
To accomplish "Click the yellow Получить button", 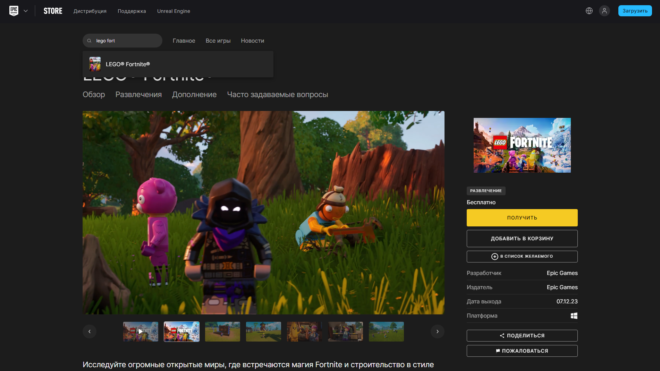I will click(522, 218).
